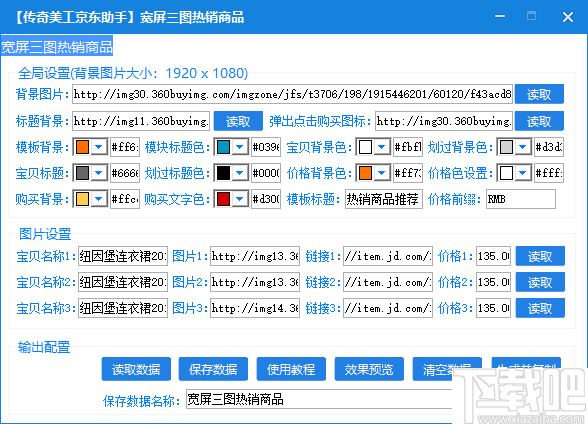Click the 图片3 URL field

[x=255, y=308]
